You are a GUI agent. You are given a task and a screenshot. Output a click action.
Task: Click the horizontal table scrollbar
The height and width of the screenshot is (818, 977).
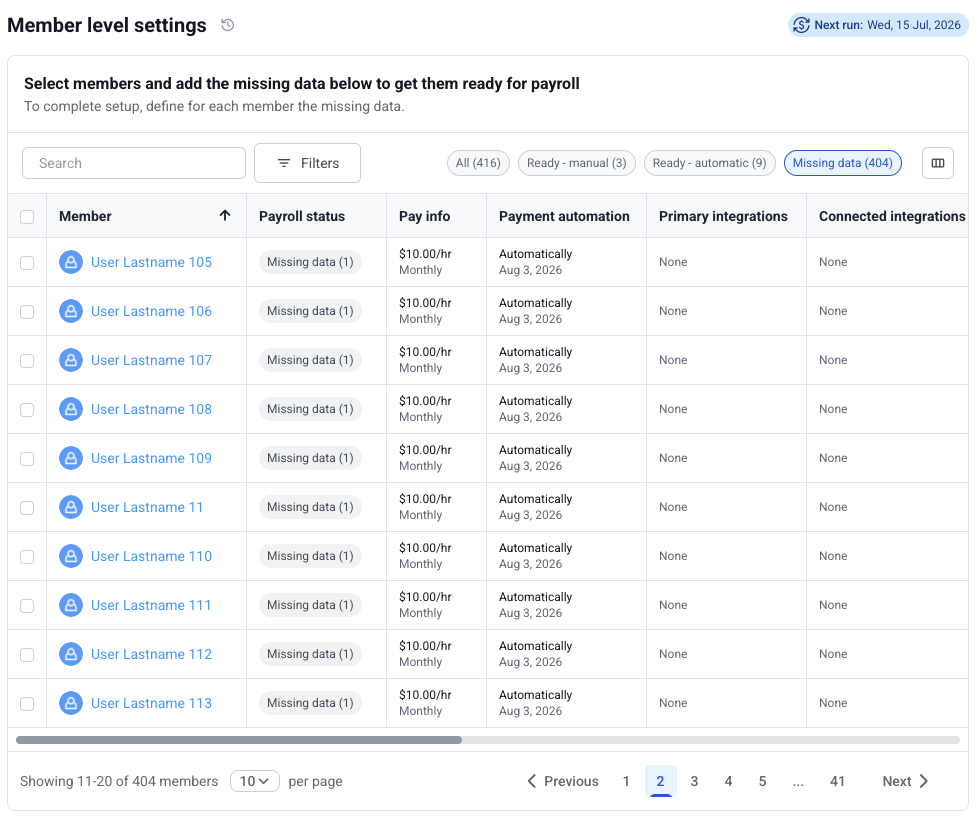pos(239,740)
